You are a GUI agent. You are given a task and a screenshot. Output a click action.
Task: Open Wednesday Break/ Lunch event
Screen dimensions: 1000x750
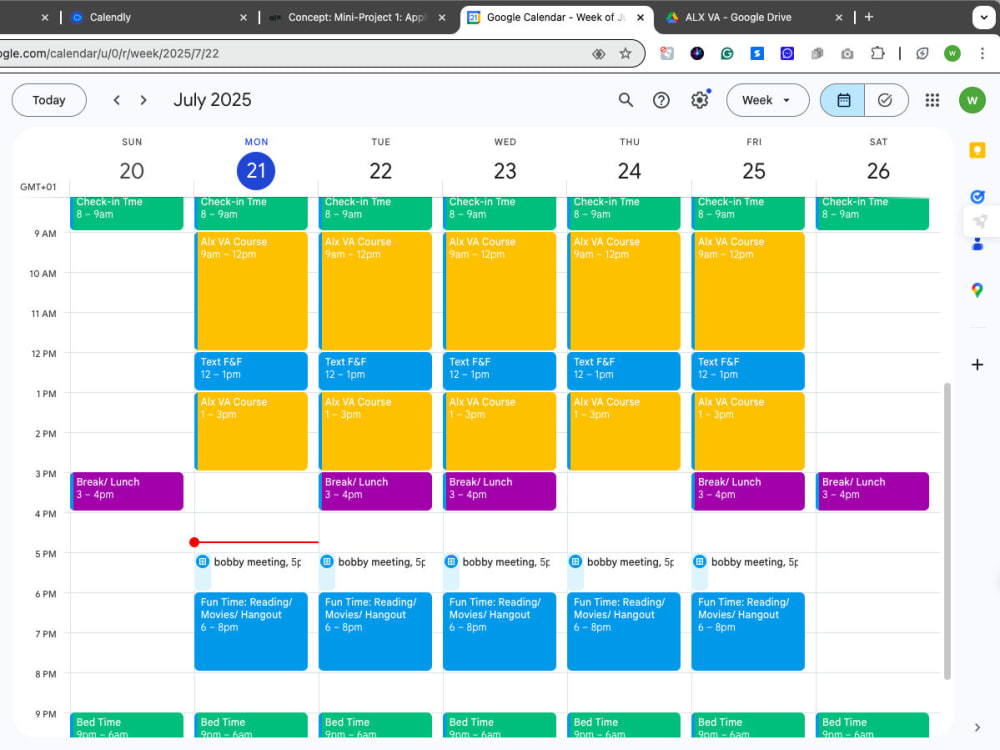(499, 491)
